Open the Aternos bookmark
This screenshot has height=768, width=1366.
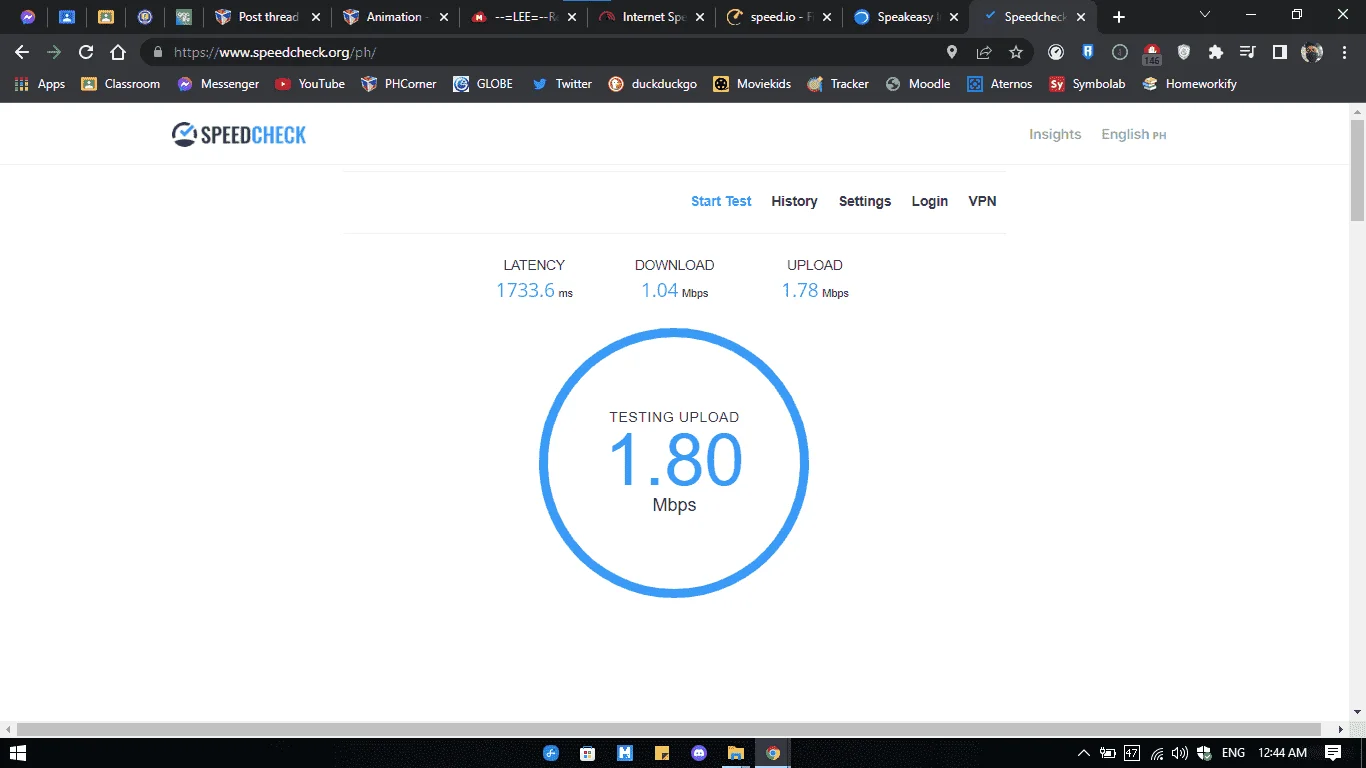(x=1000, y=84)
